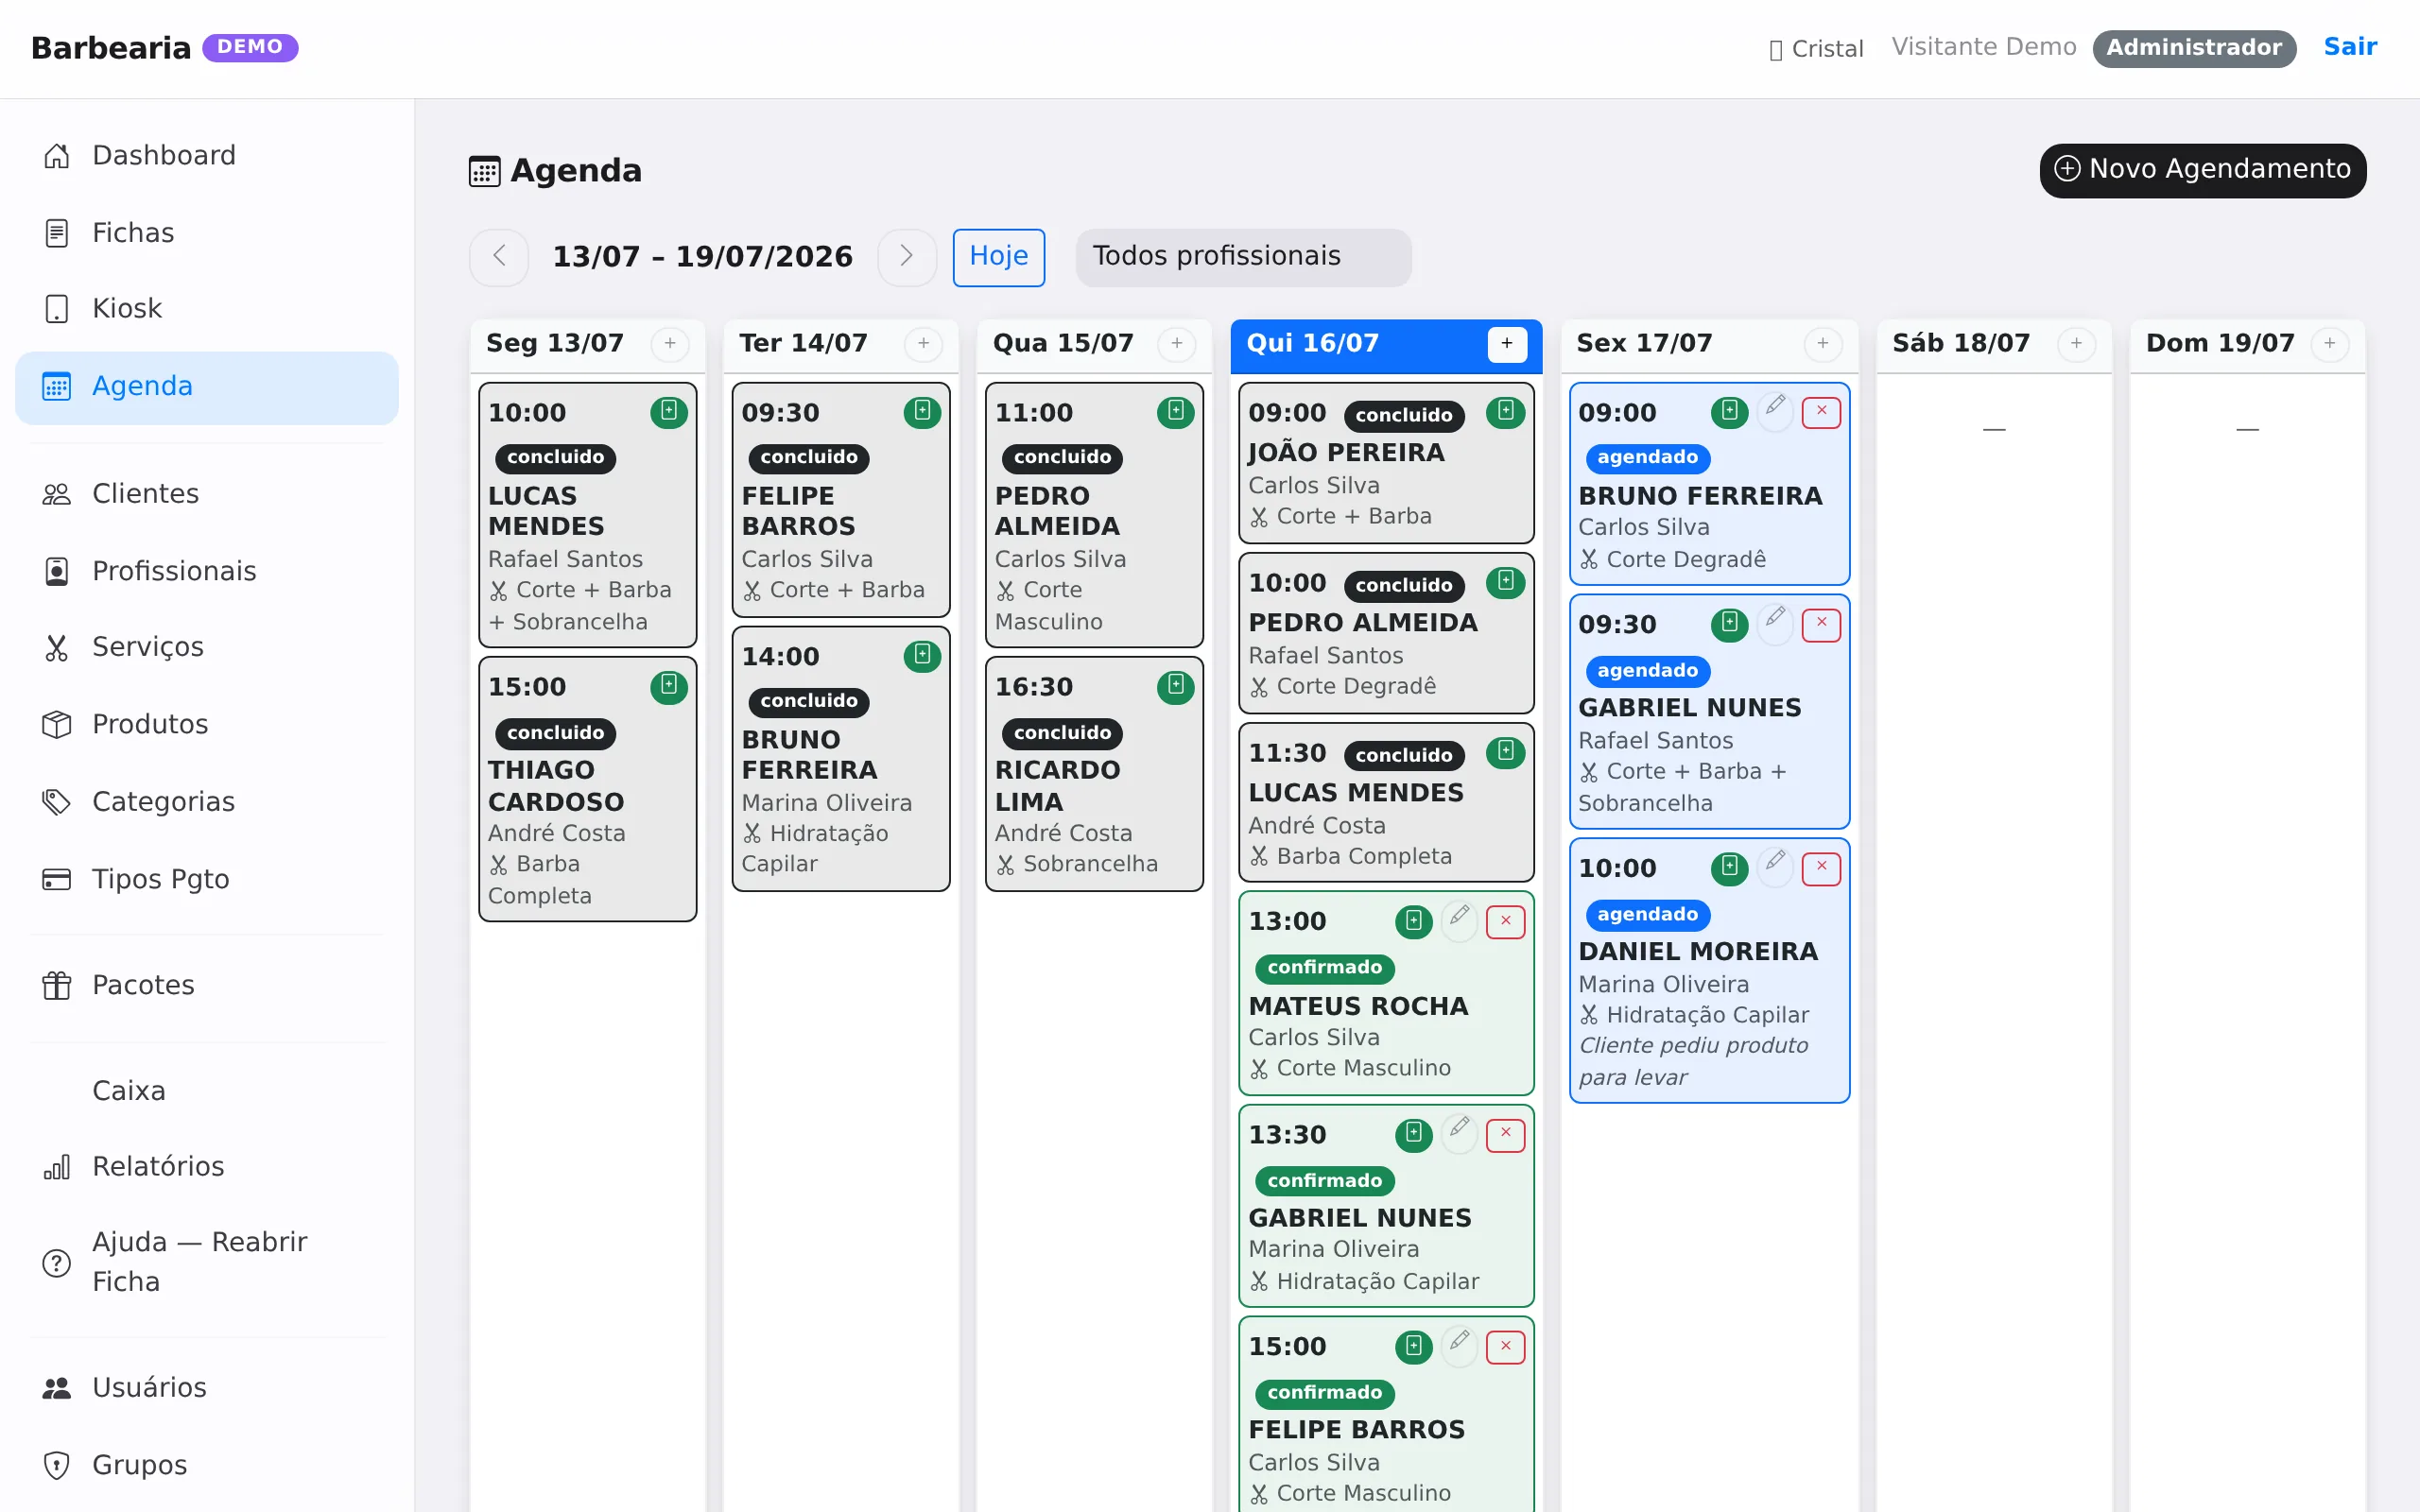
Task: Go to next week with right chevron
Action: [x=906, y=257]
